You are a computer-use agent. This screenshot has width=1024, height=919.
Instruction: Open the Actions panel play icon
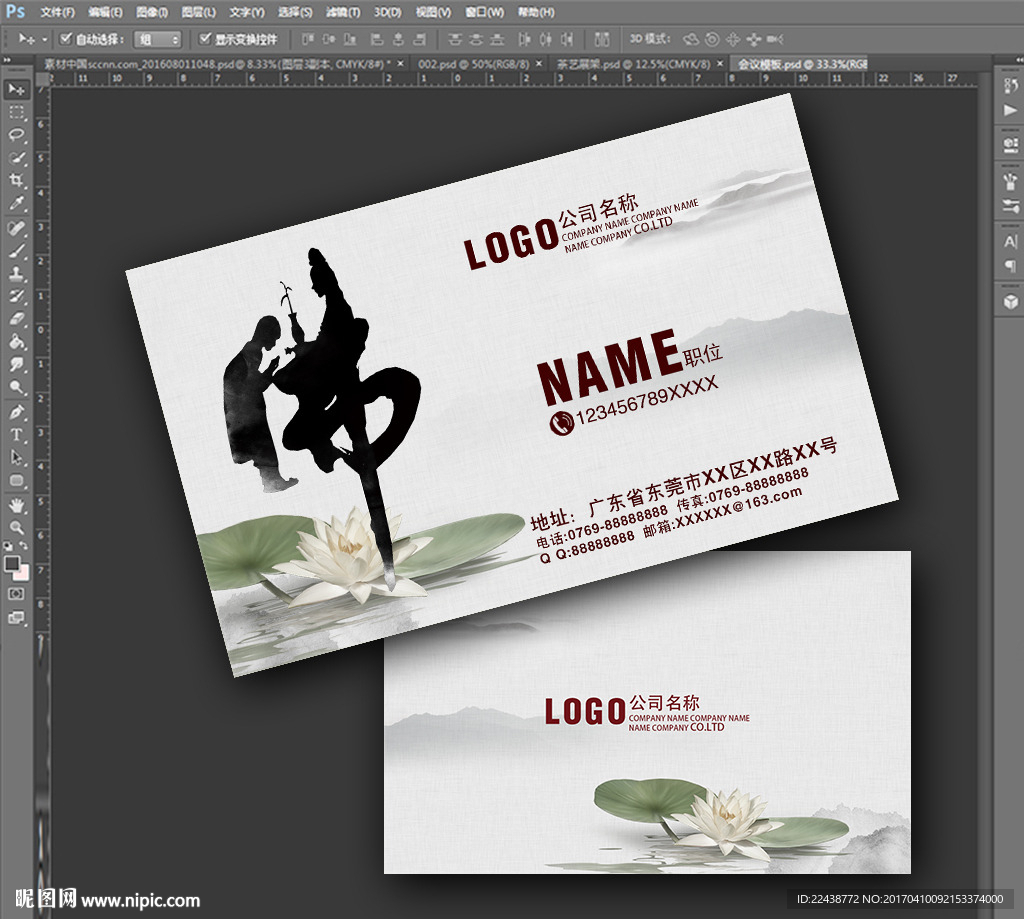click(x=1010, y=110)
